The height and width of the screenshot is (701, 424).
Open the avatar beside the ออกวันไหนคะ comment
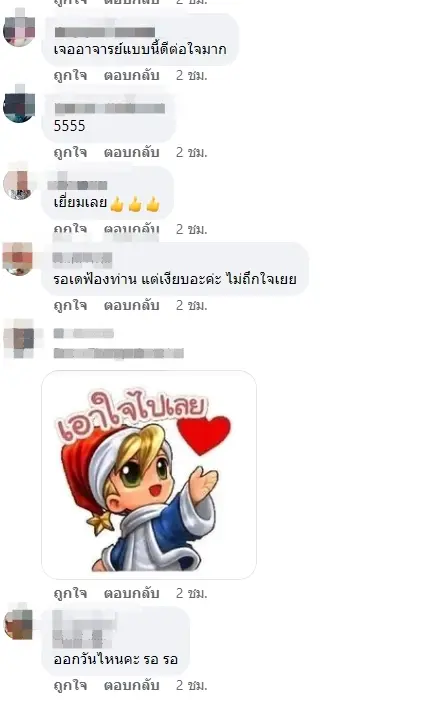18,624
